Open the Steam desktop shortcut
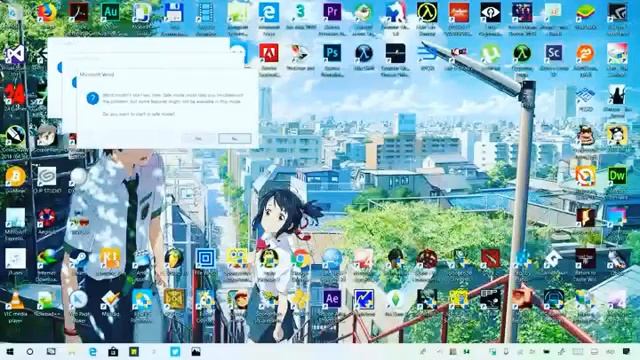 [x=78, y=259]
